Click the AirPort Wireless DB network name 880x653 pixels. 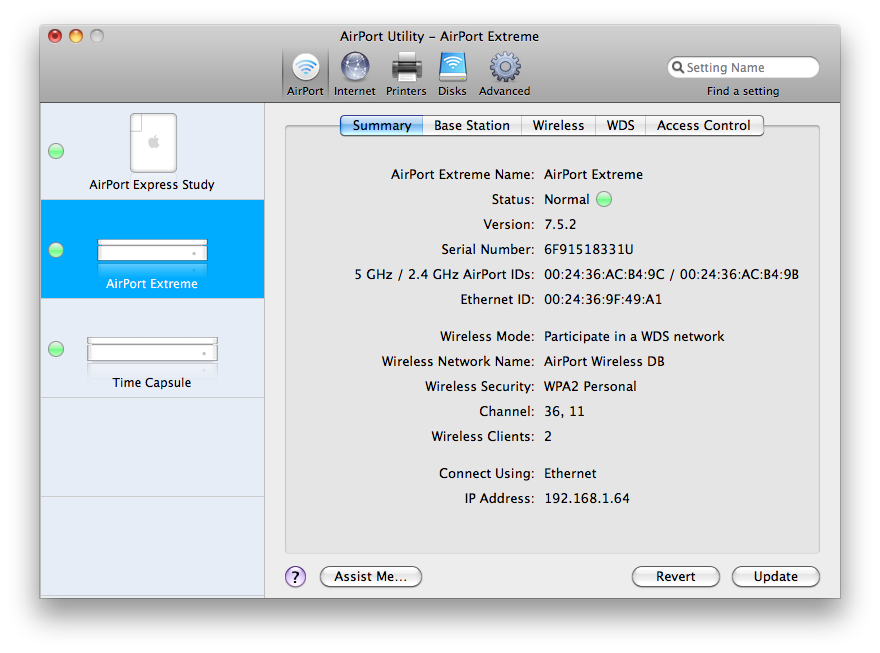604,361
